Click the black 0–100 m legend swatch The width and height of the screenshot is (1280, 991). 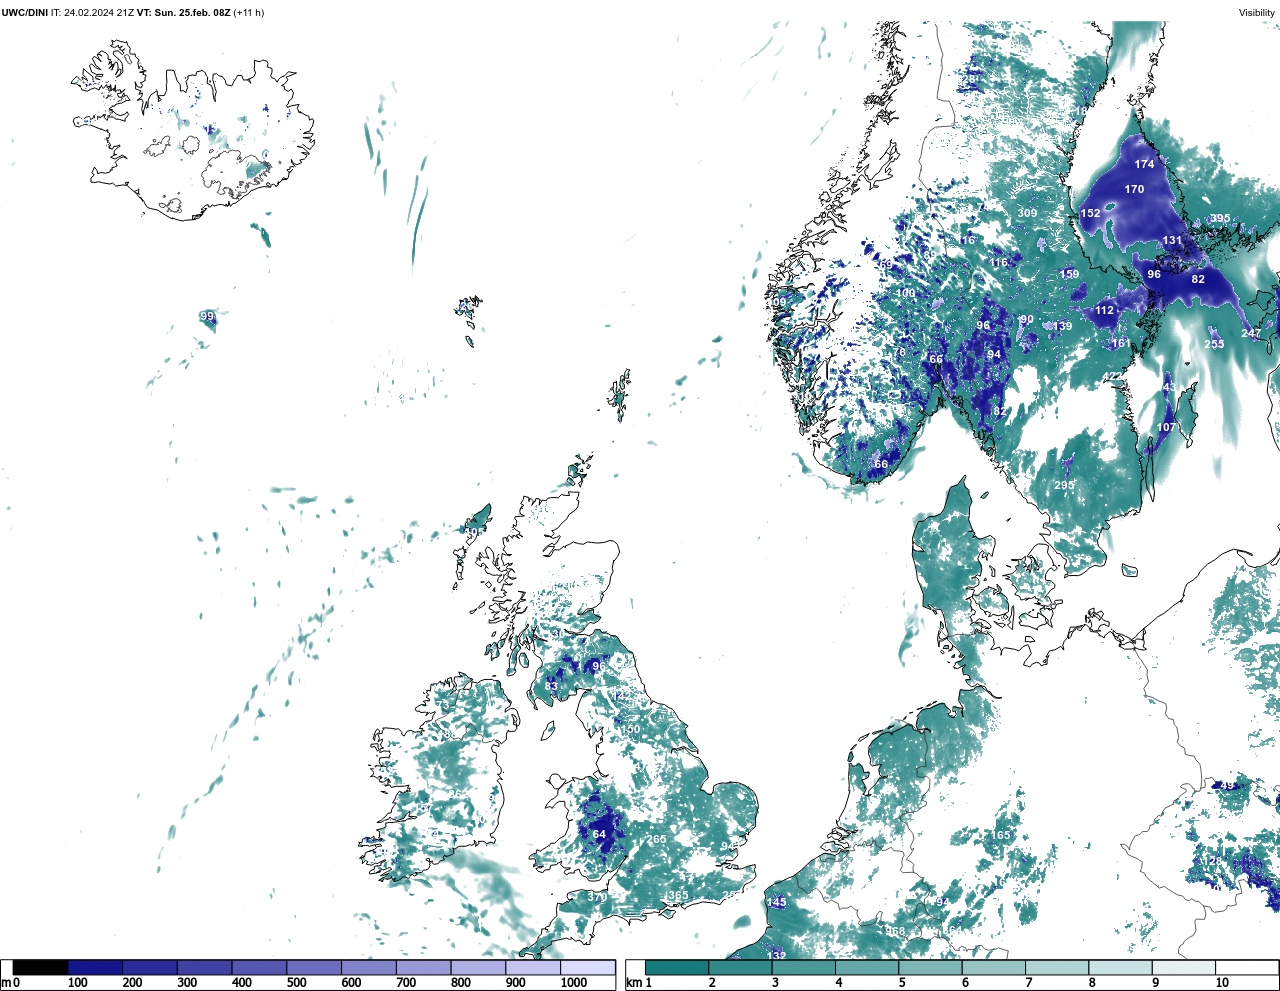[x=41, y=968]
